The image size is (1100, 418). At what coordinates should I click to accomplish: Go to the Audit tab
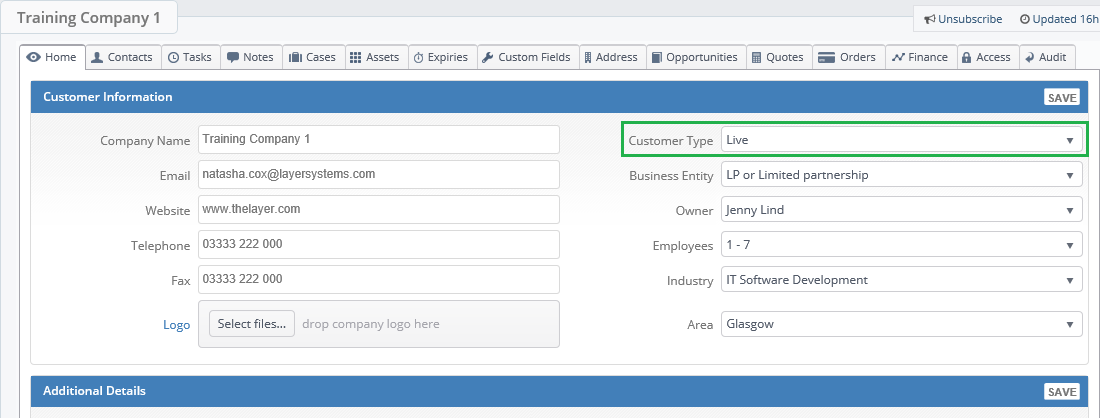(x=1047, y=58)
